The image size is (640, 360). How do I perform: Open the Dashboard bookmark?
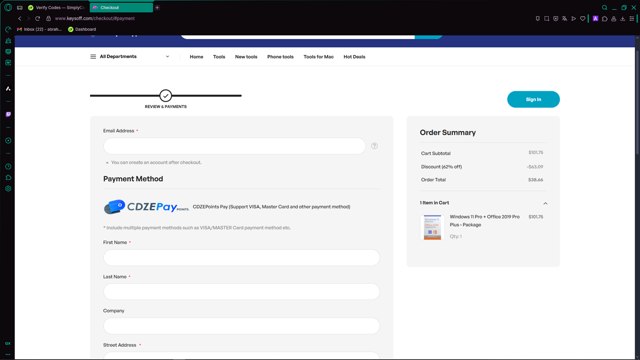click(x=82, y=29)
